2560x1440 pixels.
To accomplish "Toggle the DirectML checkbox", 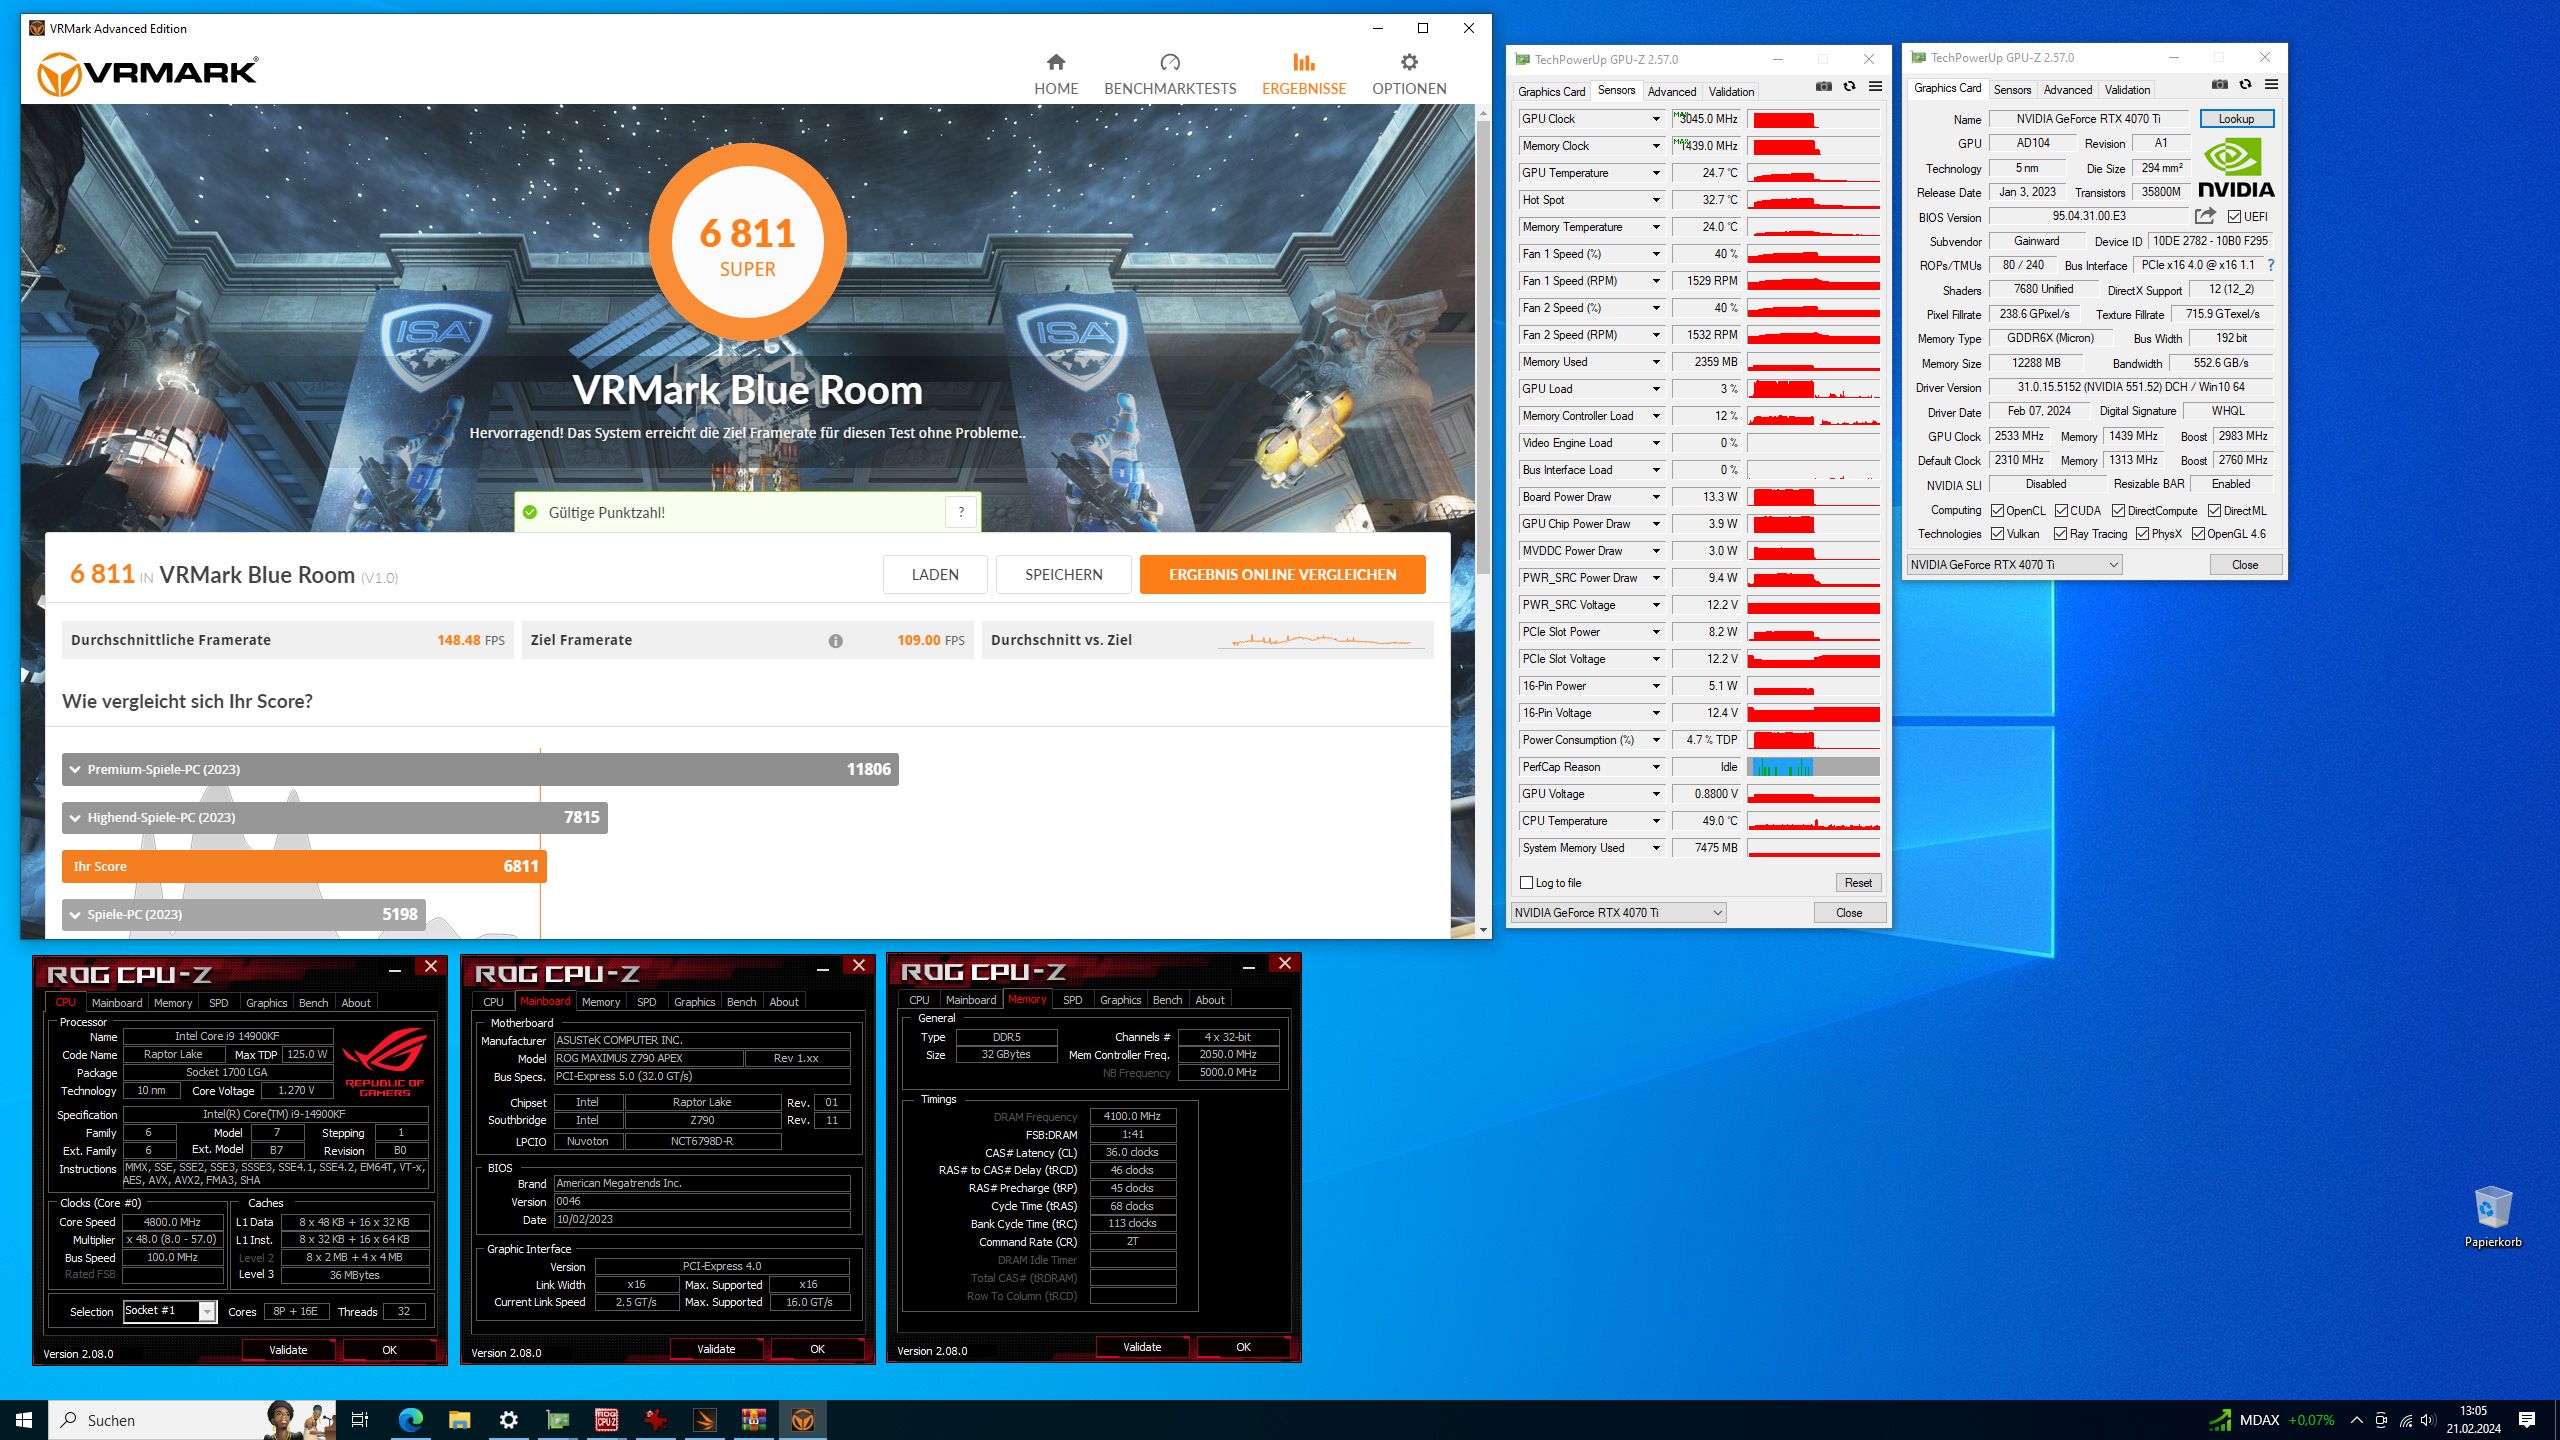I will (x=2214, y=511).
